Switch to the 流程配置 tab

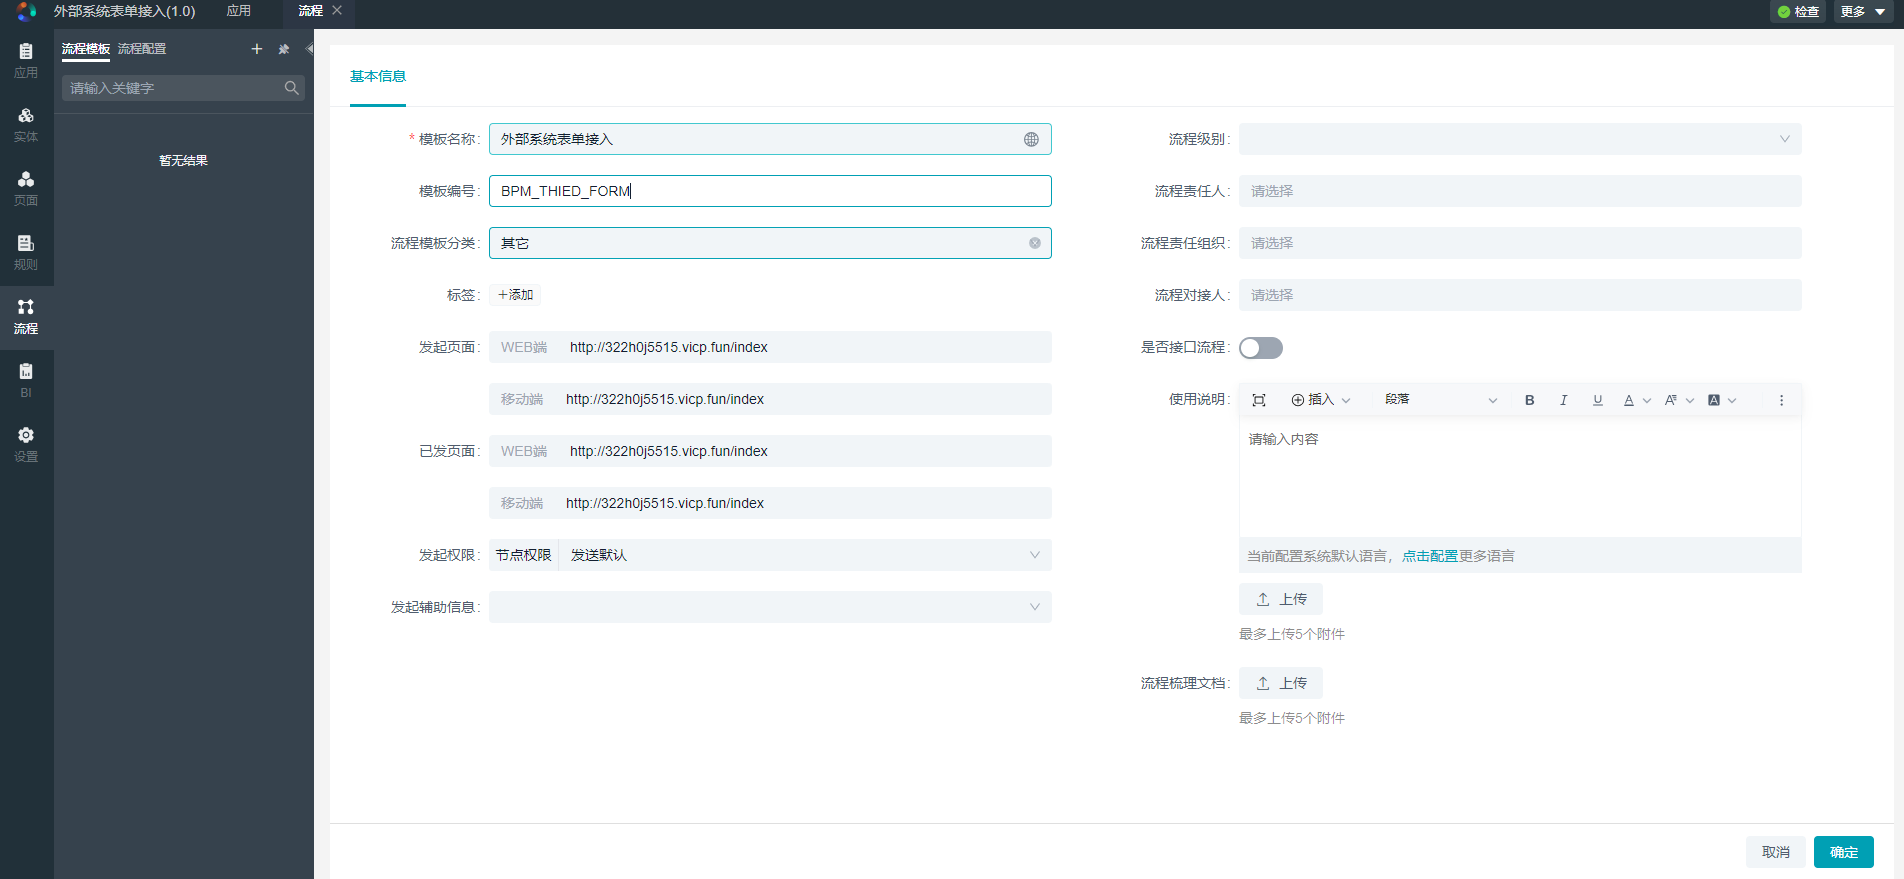tap(142, 49)
